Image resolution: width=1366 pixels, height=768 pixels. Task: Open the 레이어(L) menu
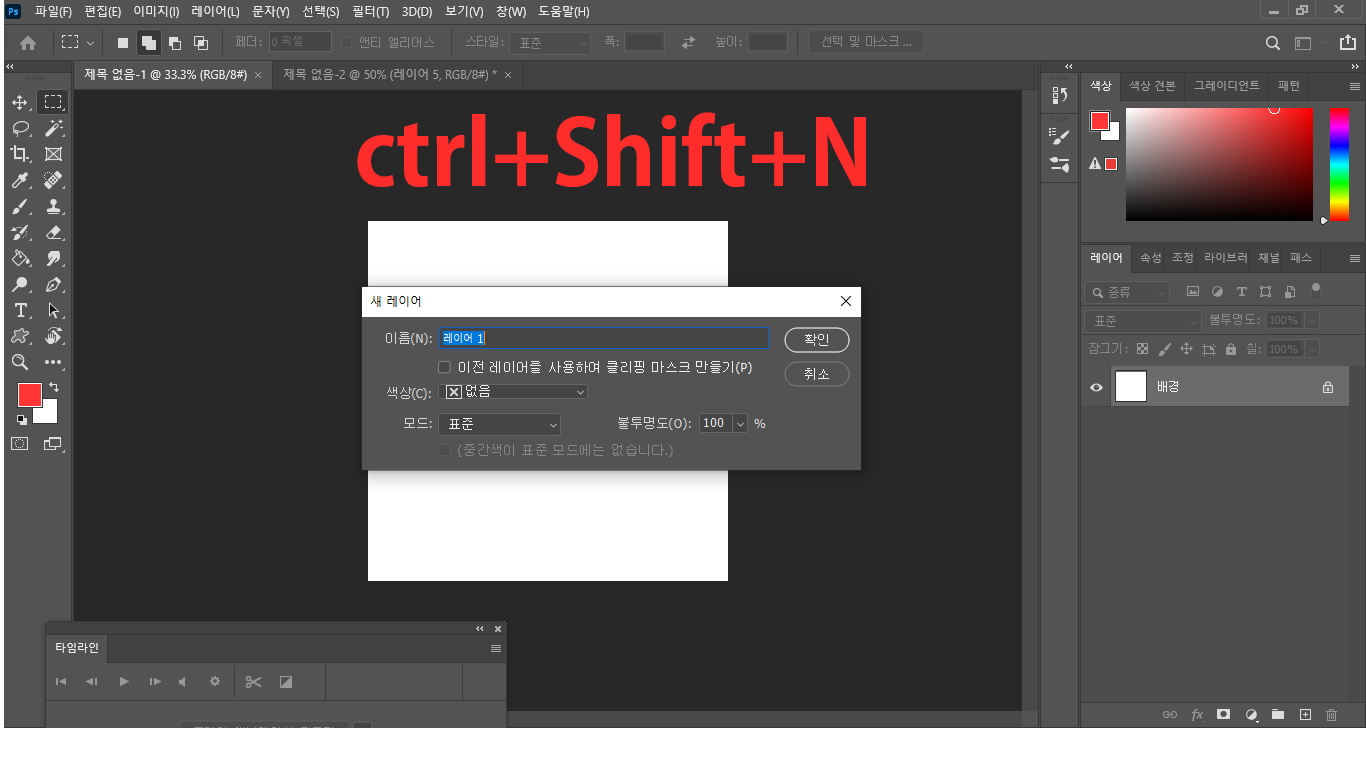point(215,12)
